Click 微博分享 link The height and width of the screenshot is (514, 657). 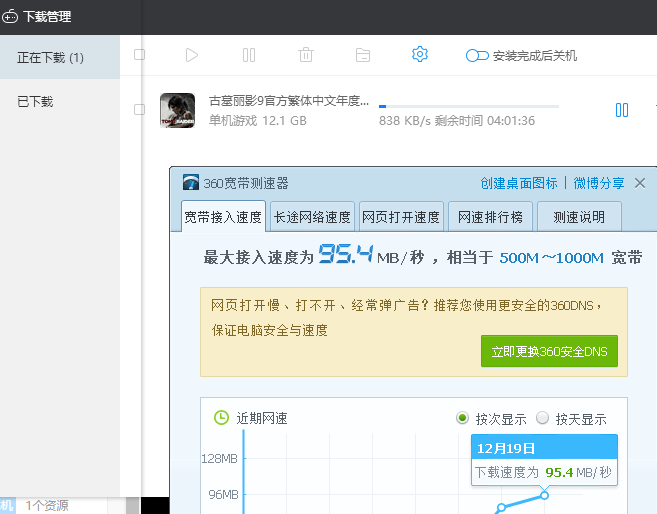(599, 183)
